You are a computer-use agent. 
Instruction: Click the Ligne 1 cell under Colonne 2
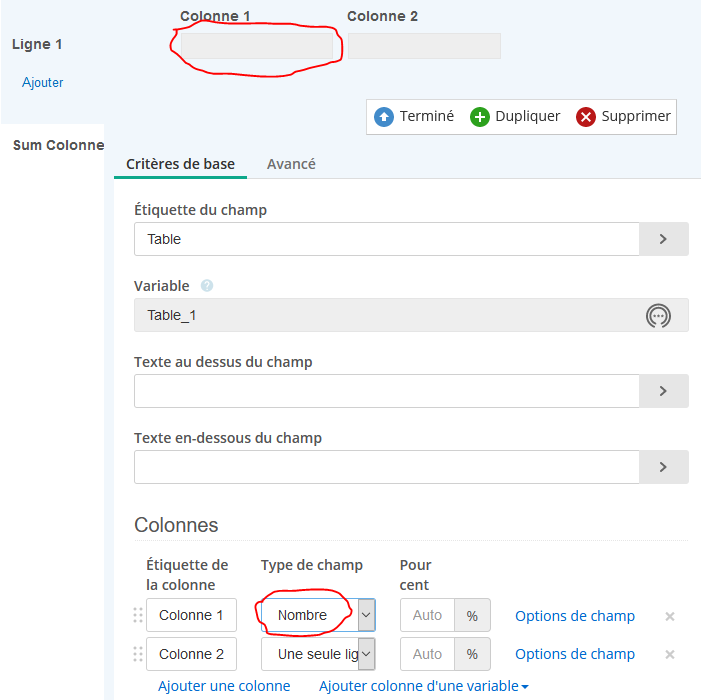pos(424,46)
